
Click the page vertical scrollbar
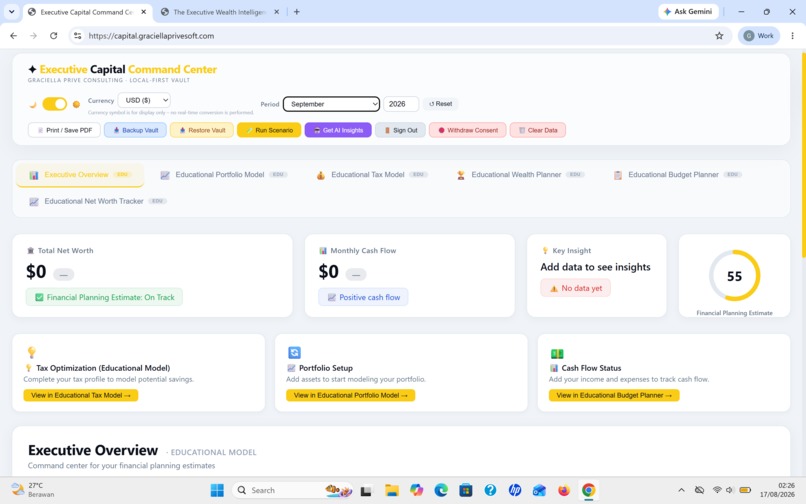(803, 154)
